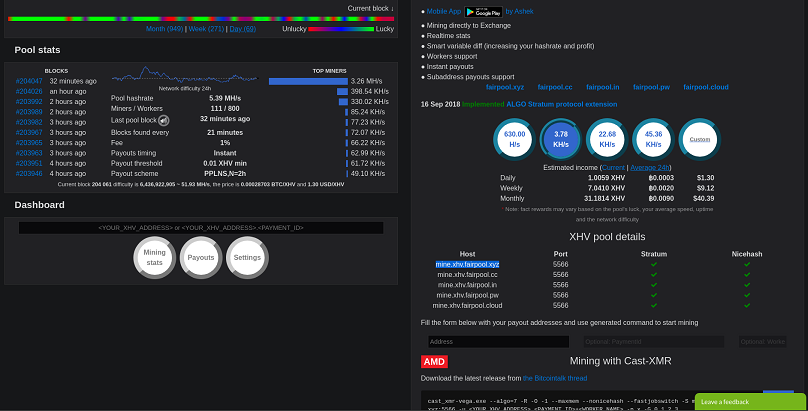Switch estimated income to Current
The height and width of the screenshot is (411, 808).
click(613, 167)
